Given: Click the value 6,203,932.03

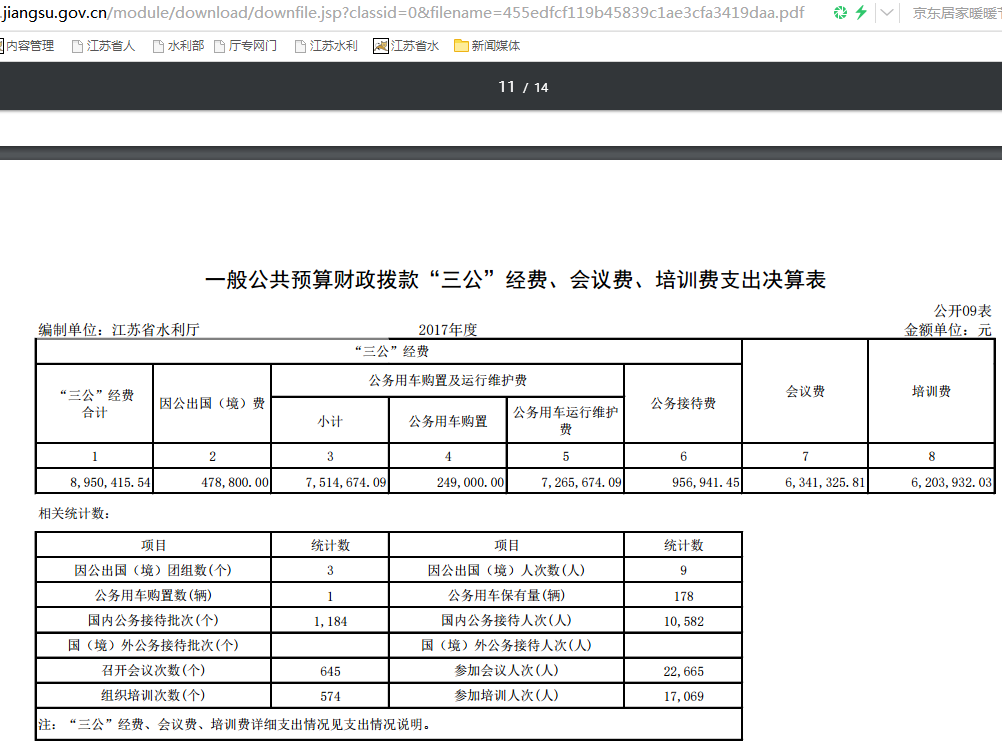Looking at the screenshot, I should (952, 482).
